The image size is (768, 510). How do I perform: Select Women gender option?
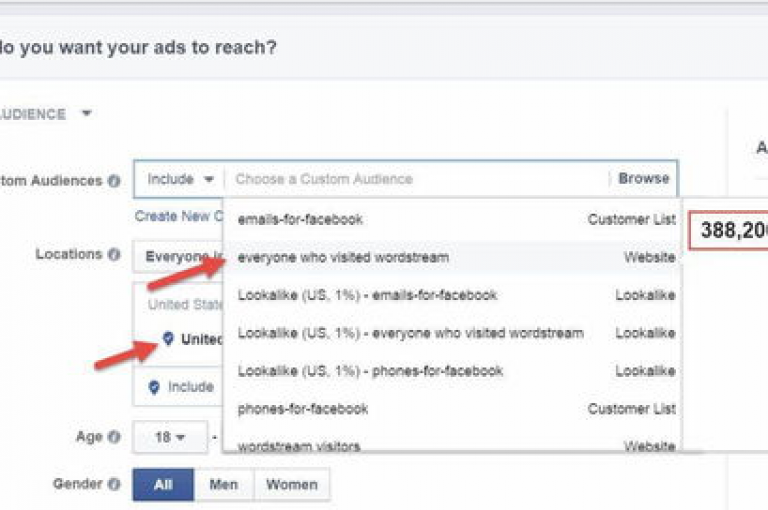(x=291, y=485)
